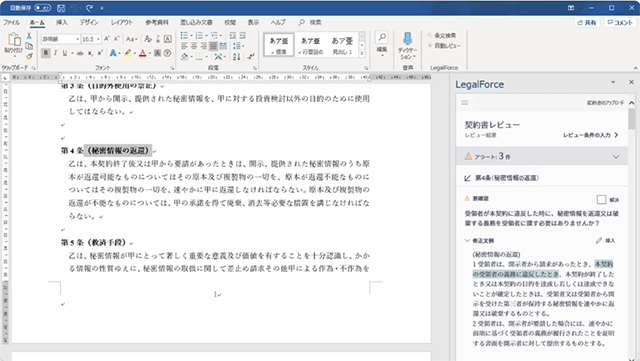Viewport: 640px width, 361px height.
Task: Open the 表示 ribbon tab
Action: click(253, 22)
